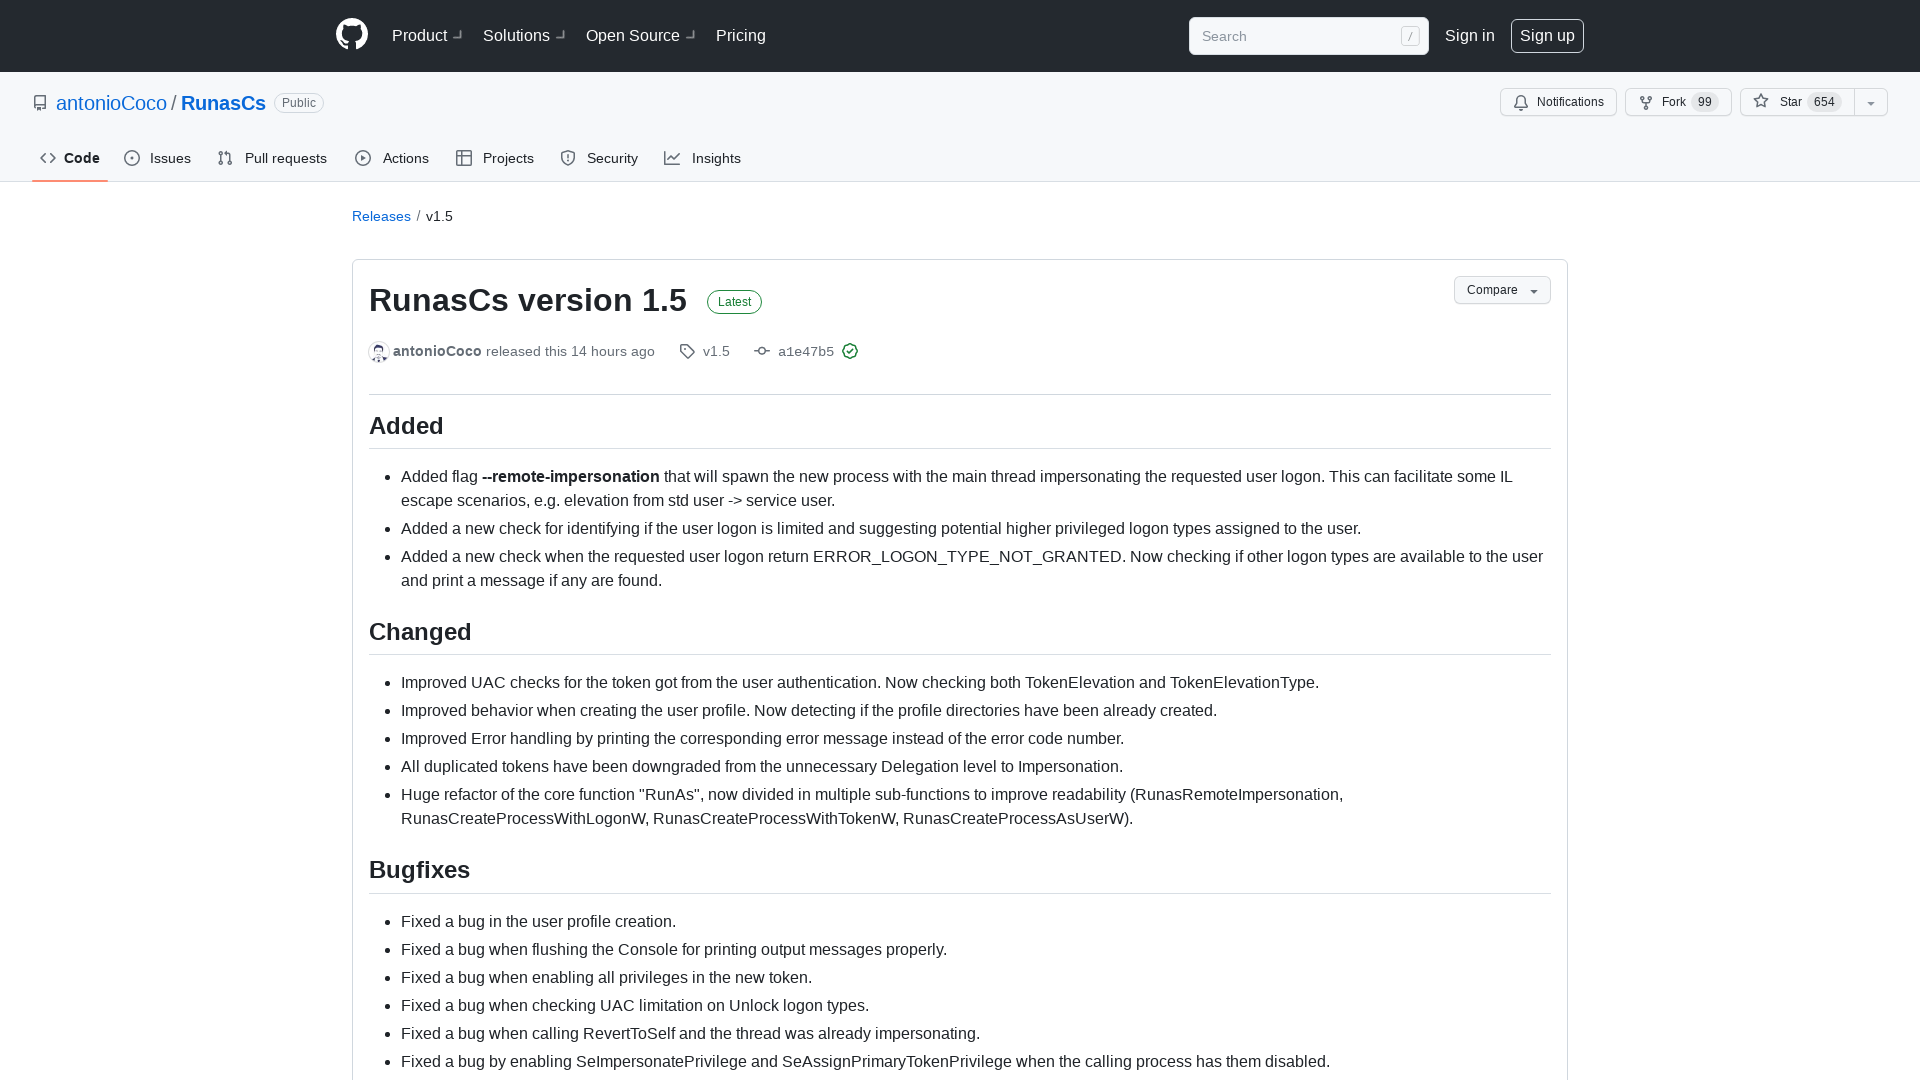The height and width of the screenshot is (1080, 1920).
Task: Click the commit icon beside a1e47b5
Action: pos(762,351)
